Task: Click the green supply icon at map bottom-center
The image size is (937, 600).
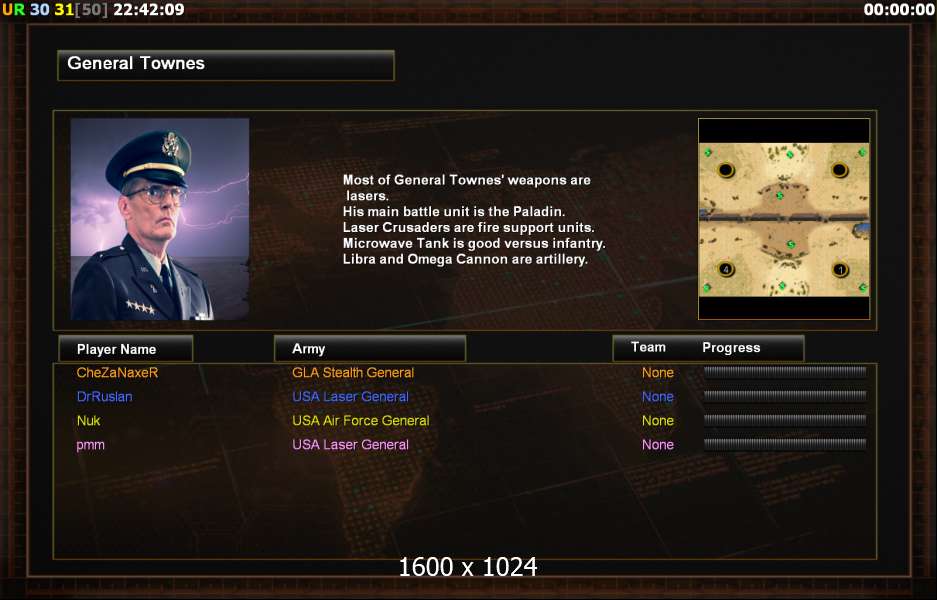Action: point(782,286)
